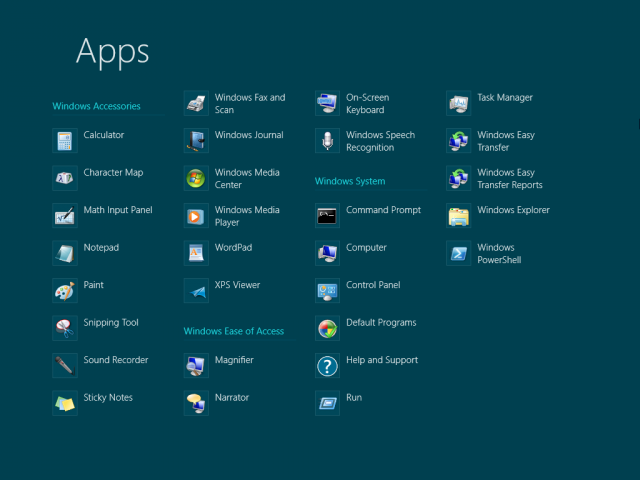Screen dimensions: 640x480
Task: Click the "Windows Media Player" label
Action: (247, 216)
